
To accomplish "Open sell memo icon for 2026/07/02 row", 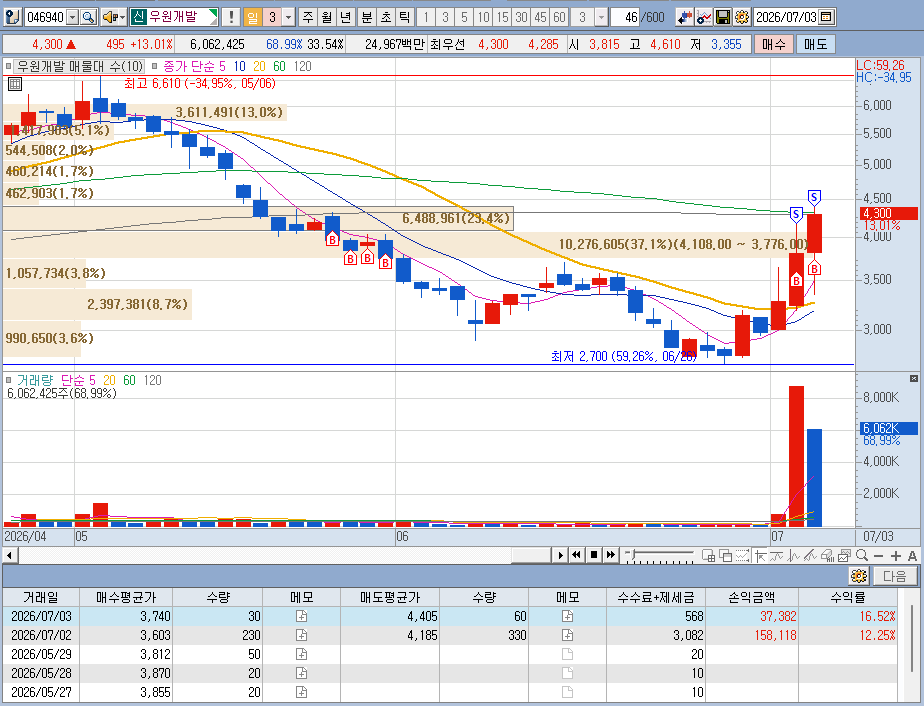I will pyautogui.click(x=567, y=635).
